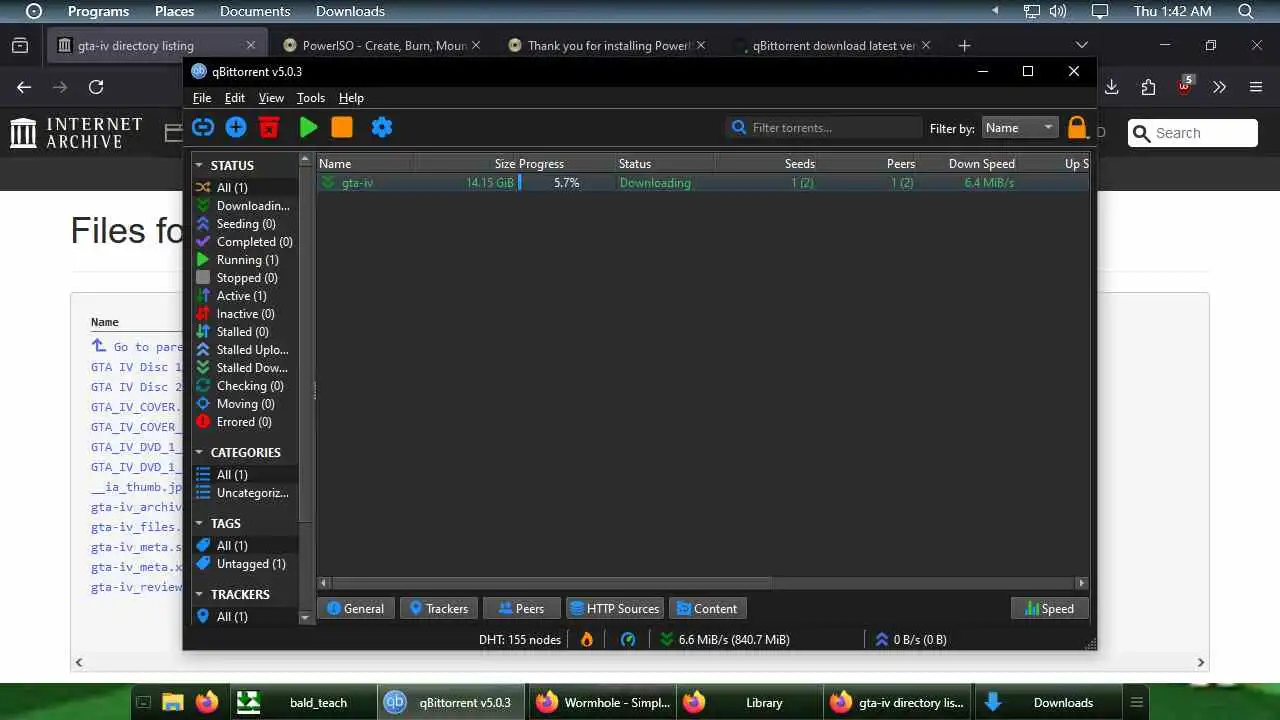Viewport: 1280px width, 720px height.
Task: Select the gta-iv torrent row
Action: coord(703,183)
